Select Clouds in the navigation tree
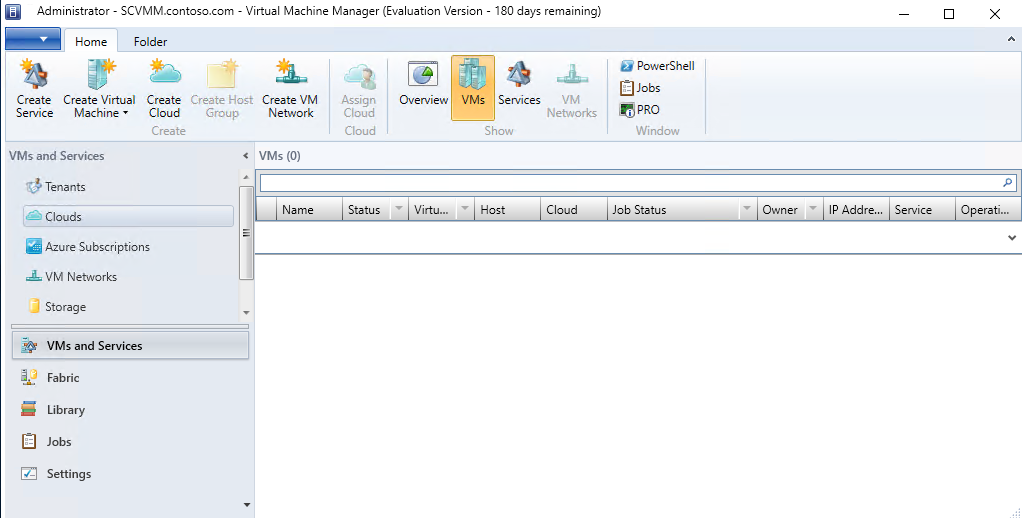Screen dimensions: 1025x518 (128, 216)
